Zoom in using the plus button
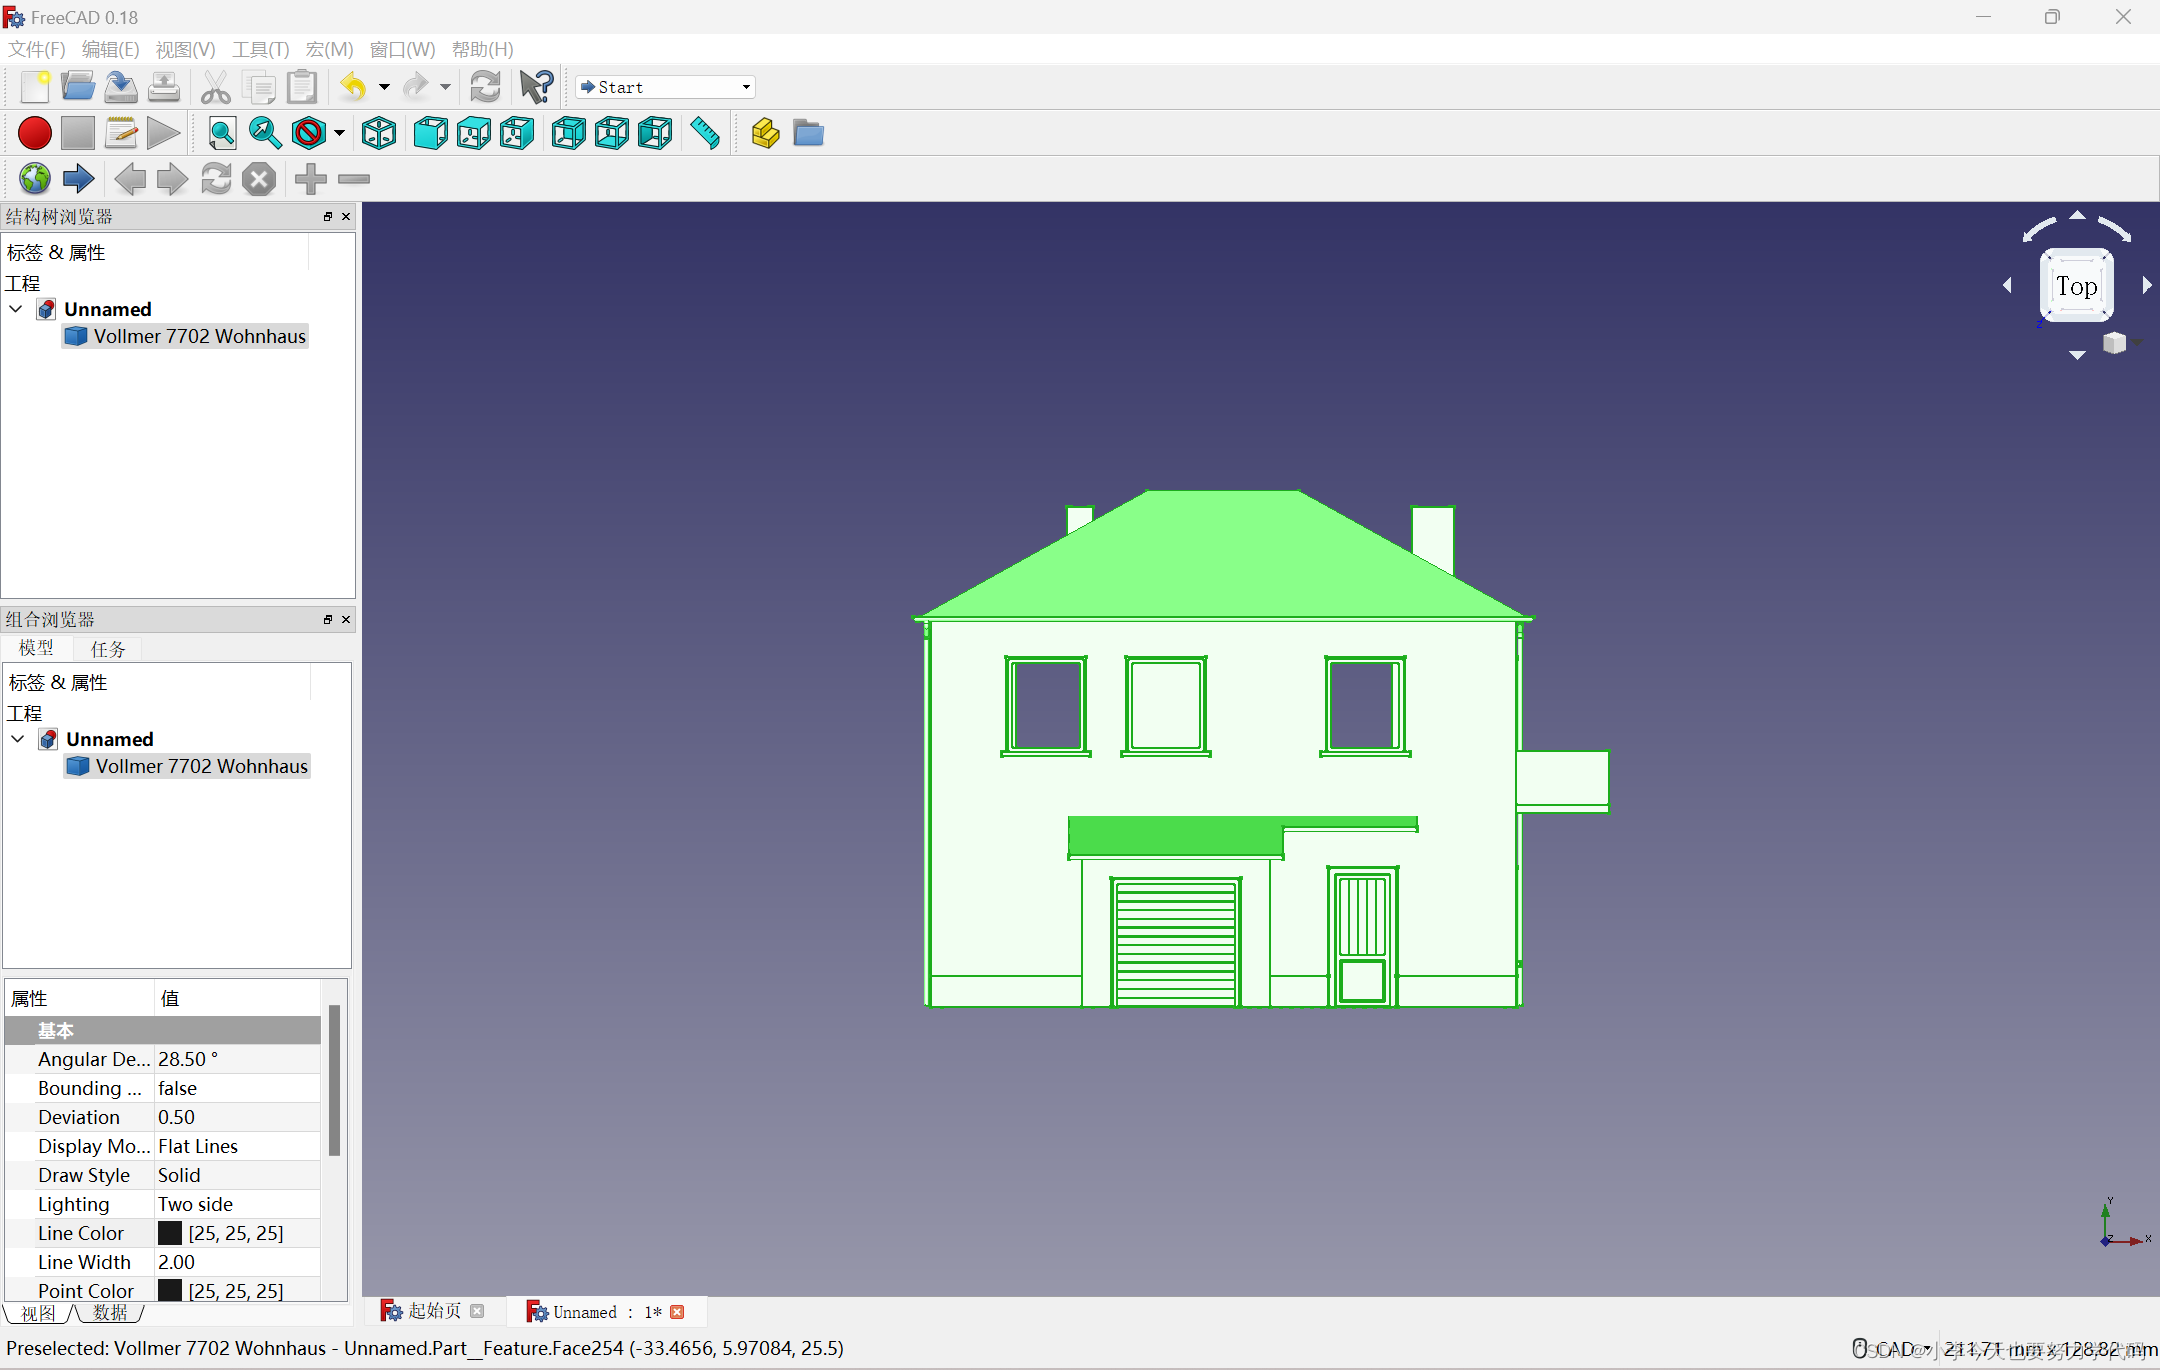 [309, 179]
